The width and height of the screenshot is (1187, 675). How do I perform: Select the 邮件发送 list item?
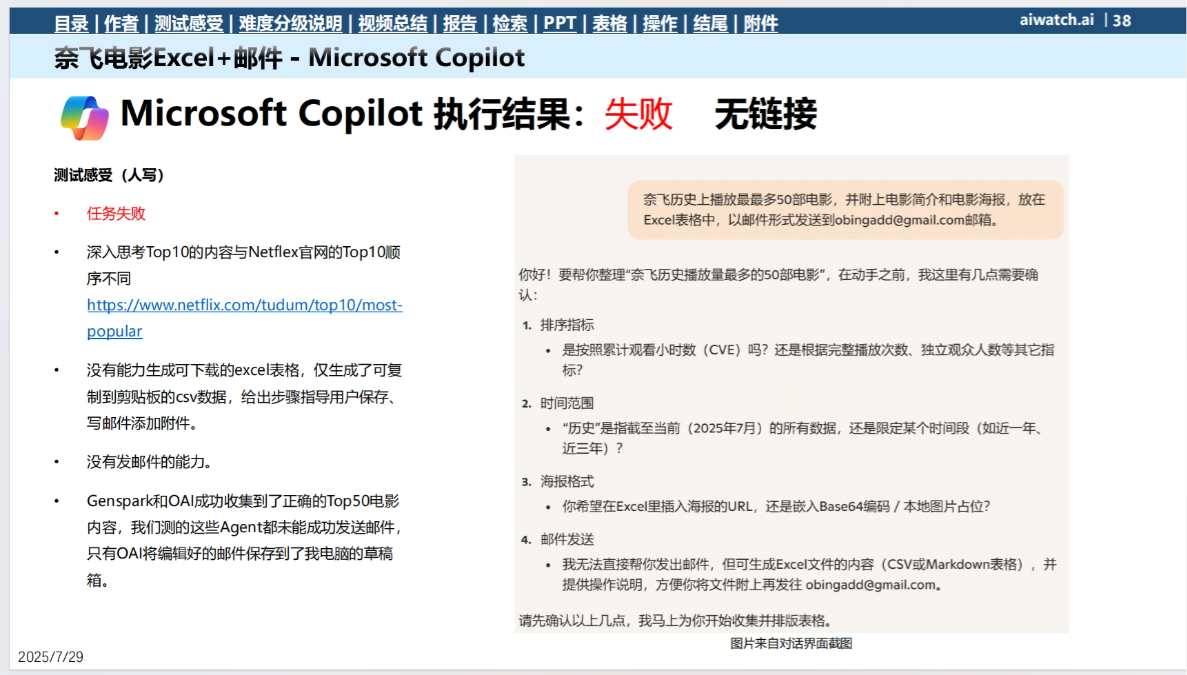pyautogui.click(x=567, y=540)
